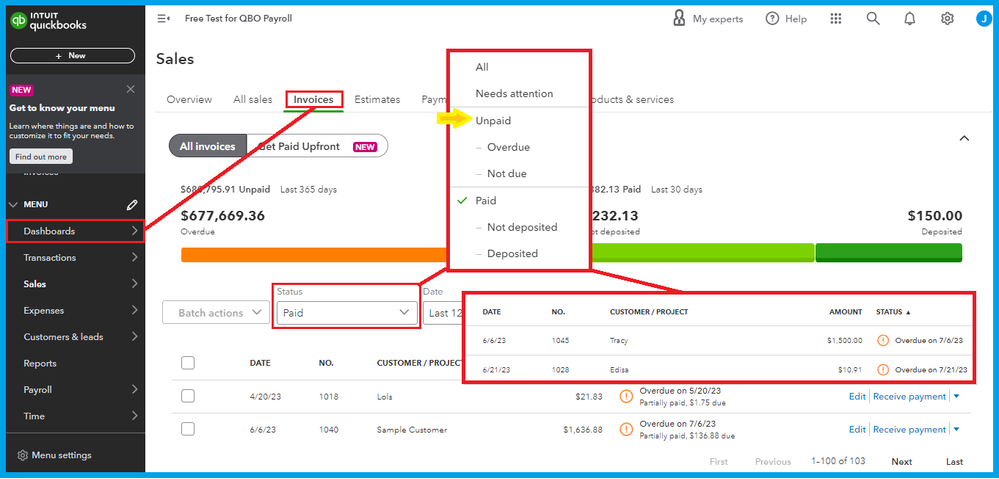Image resolution: width=999 pixels, height=479 pixels.
Task: Click the dark green Deposited bar
Action: click(889, 253)
